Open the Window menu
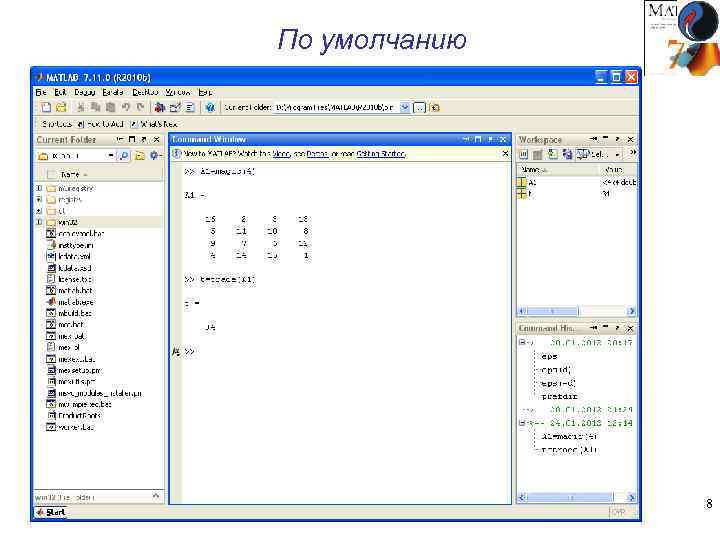The height and width of the screenshot is (540, 720). click(x=178, y=92)
